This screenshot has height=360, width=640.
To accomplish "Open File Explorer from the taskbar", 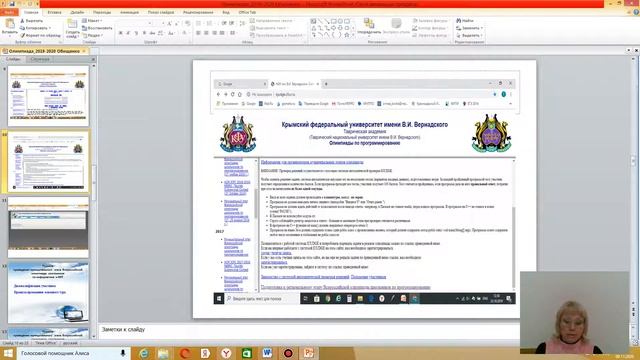I will (x=164, y=353).
